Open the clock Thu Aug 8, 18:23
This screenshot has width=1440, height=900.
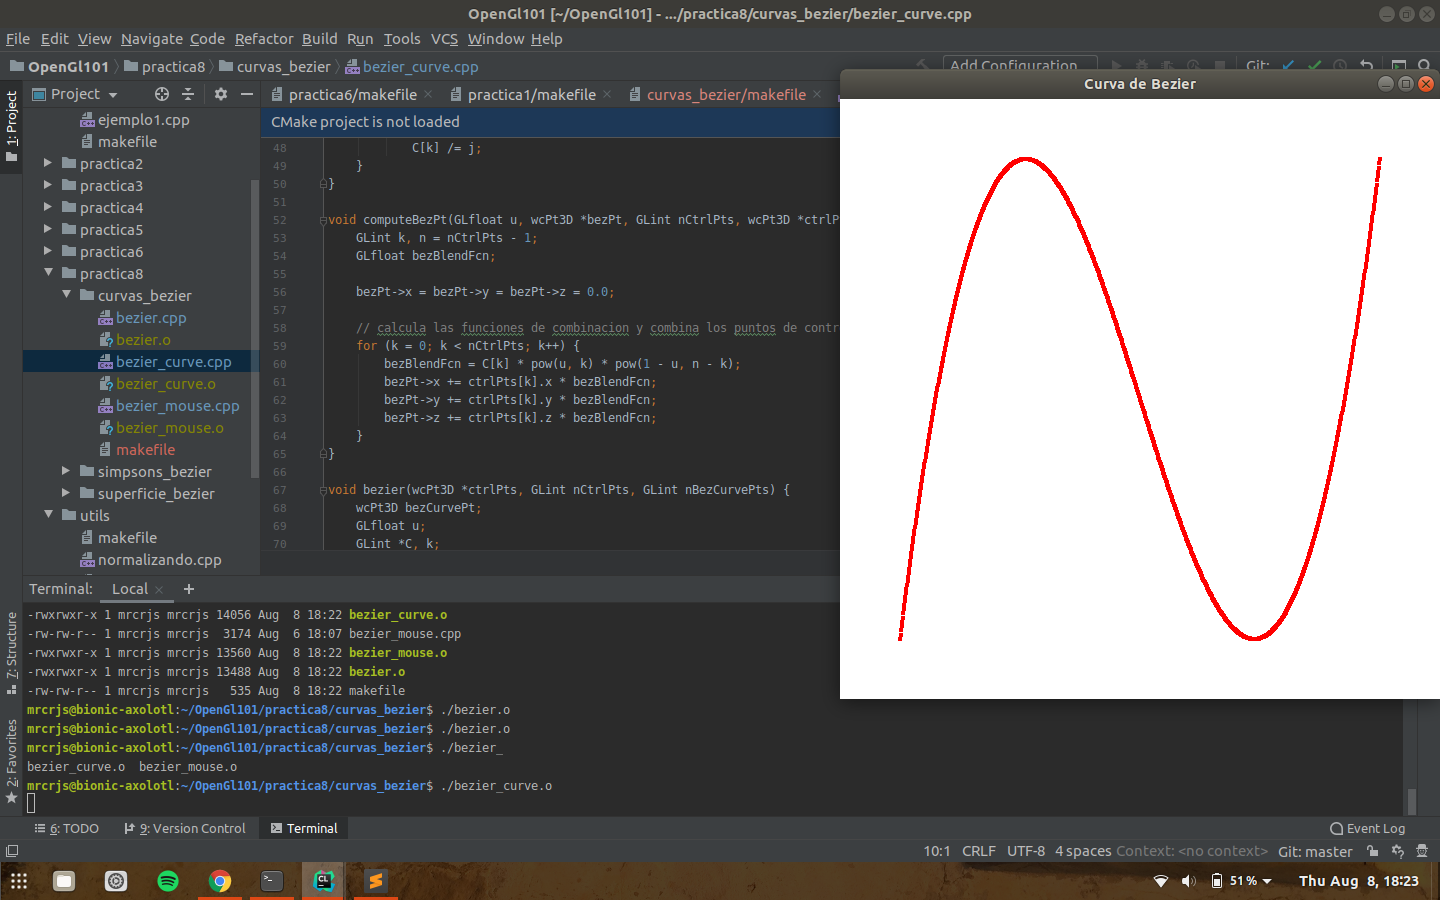point(1358,881)
